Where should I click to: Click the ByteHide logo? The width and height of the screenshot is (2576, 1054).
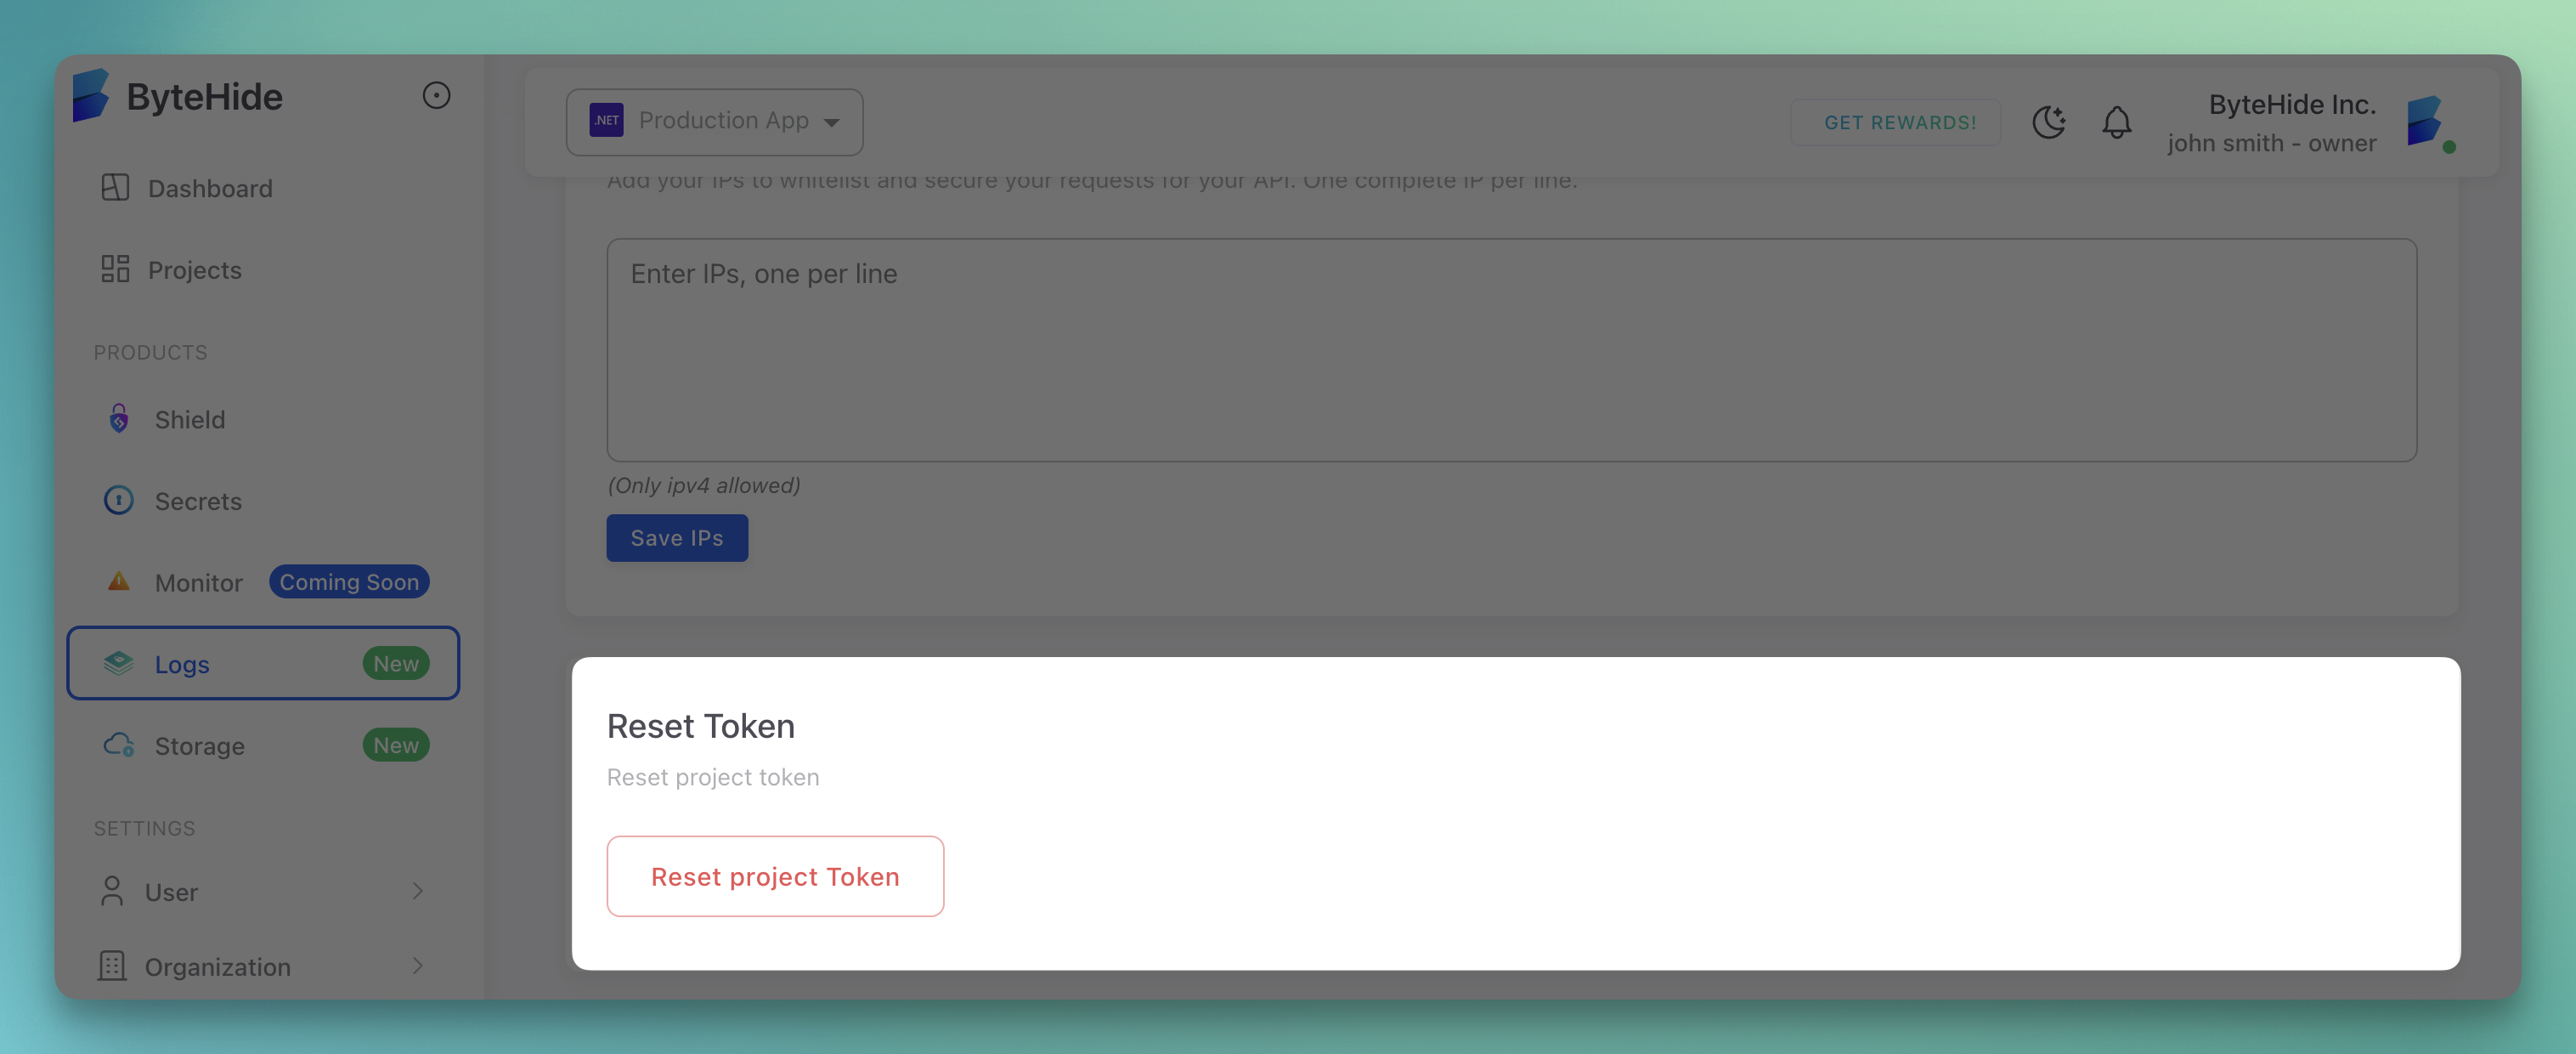(94, 96)
